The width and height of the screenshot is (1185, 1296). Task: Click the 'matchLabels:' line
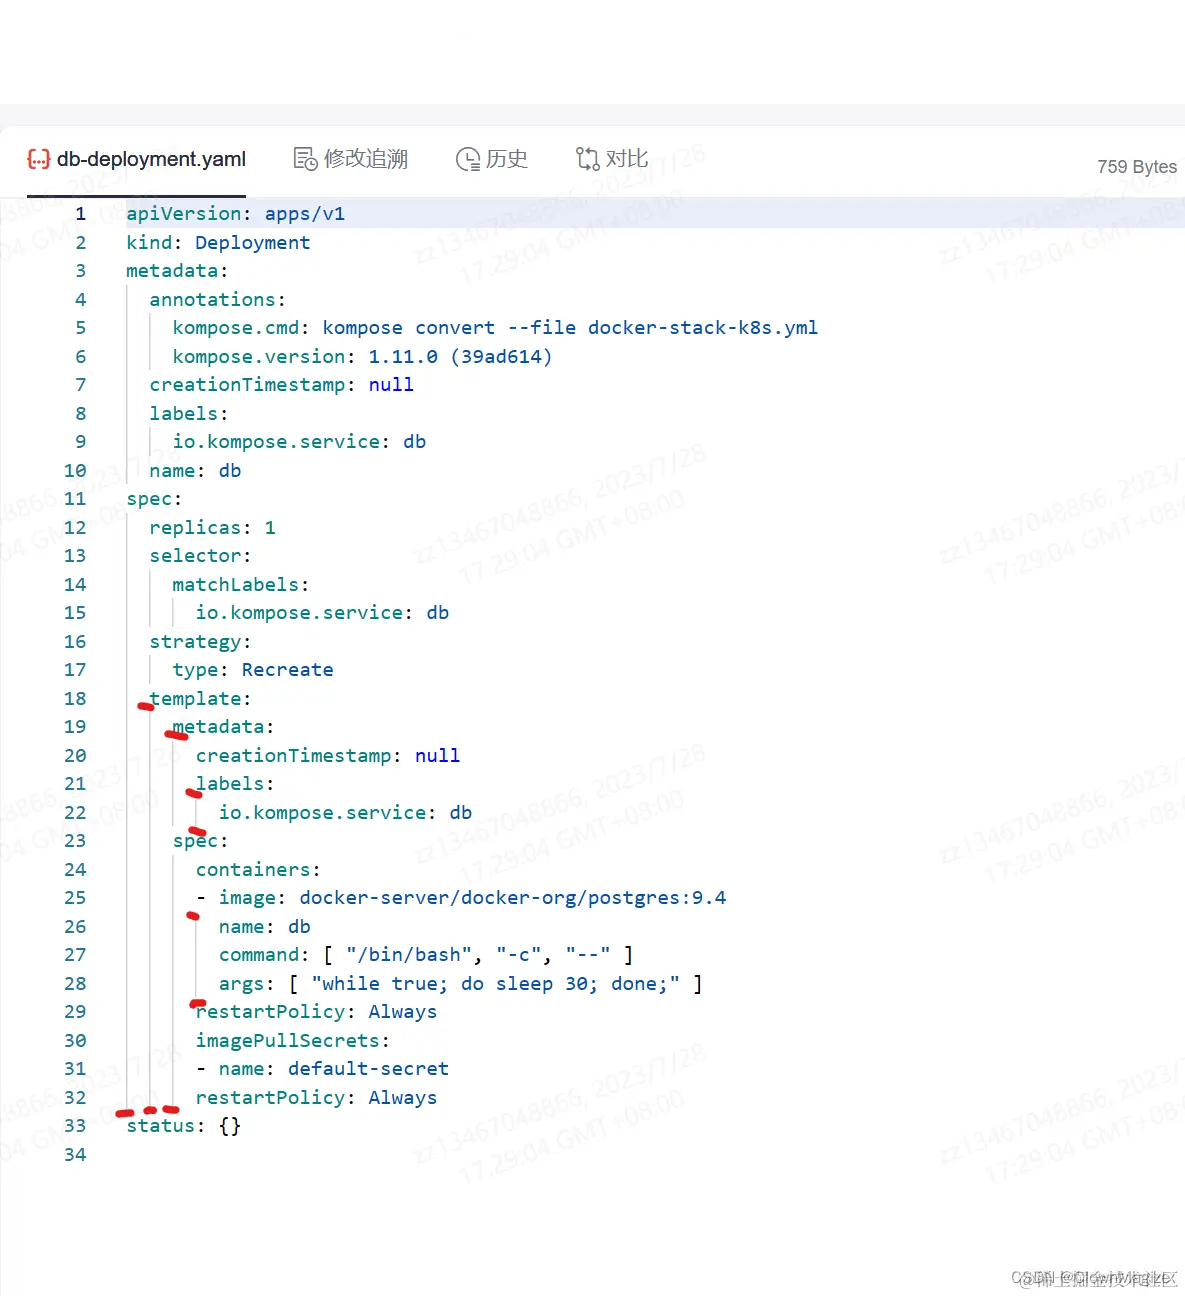click(x=240, y=585)
